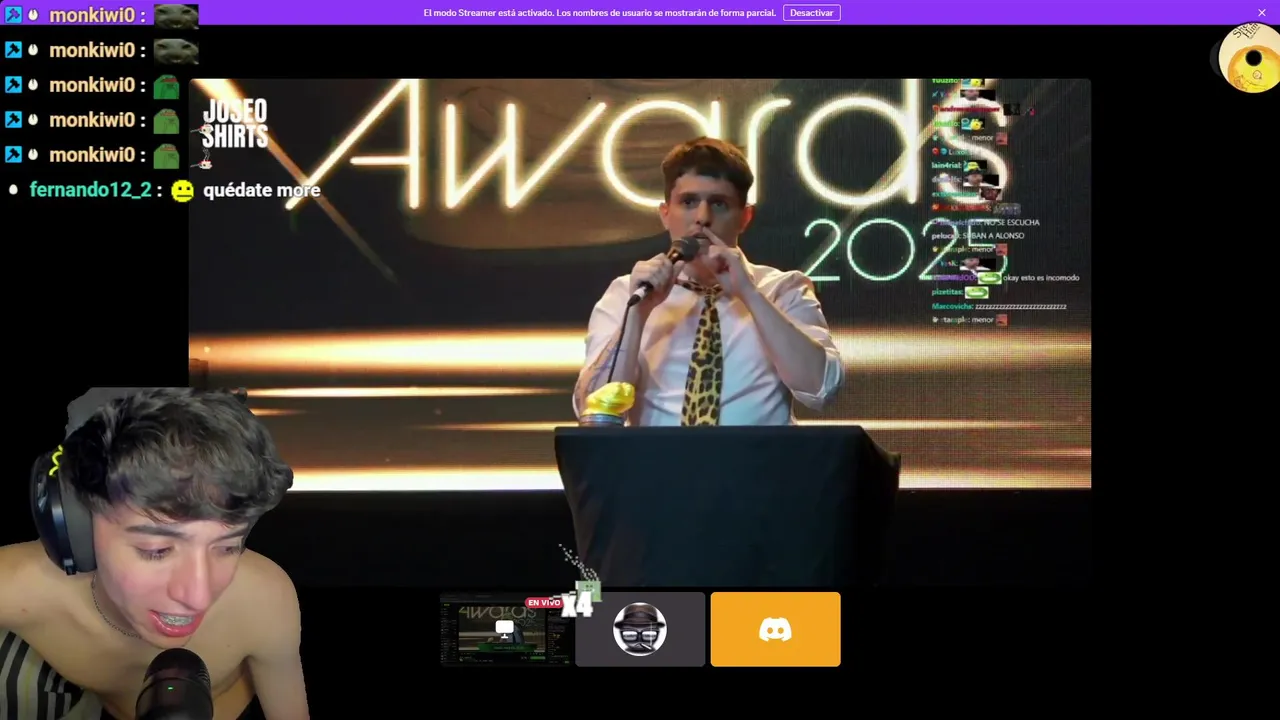Close the Streamer mode notification banner
Image resolution: width=1280 pixels, height=720 pixels.
(1262, 13)
